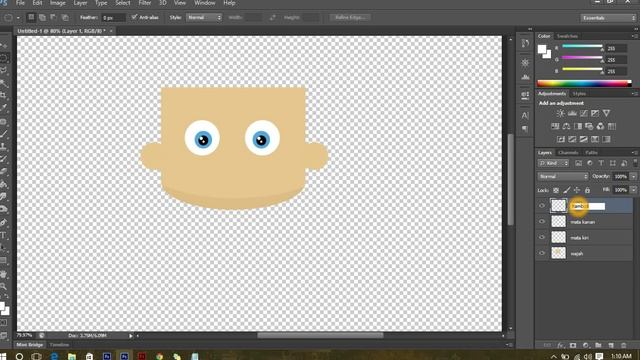640x360 pixels.
Task: Open the History panel icon
Action: click(525, 43)
